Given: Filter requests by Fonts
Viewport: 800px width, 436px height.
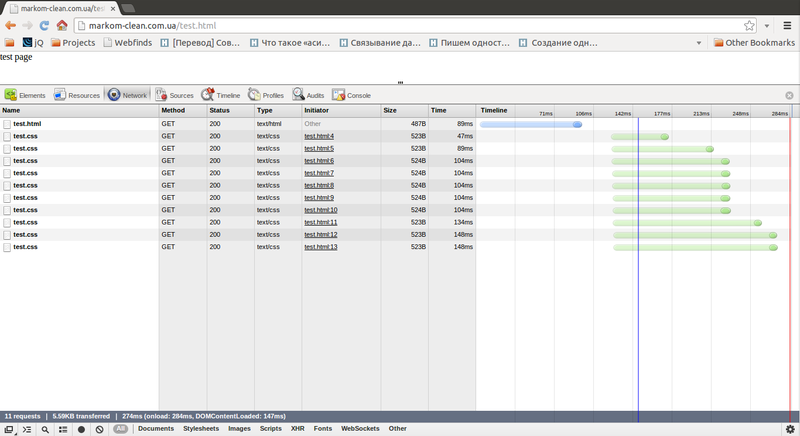Looking at the screenshot, I should point(322,429).
